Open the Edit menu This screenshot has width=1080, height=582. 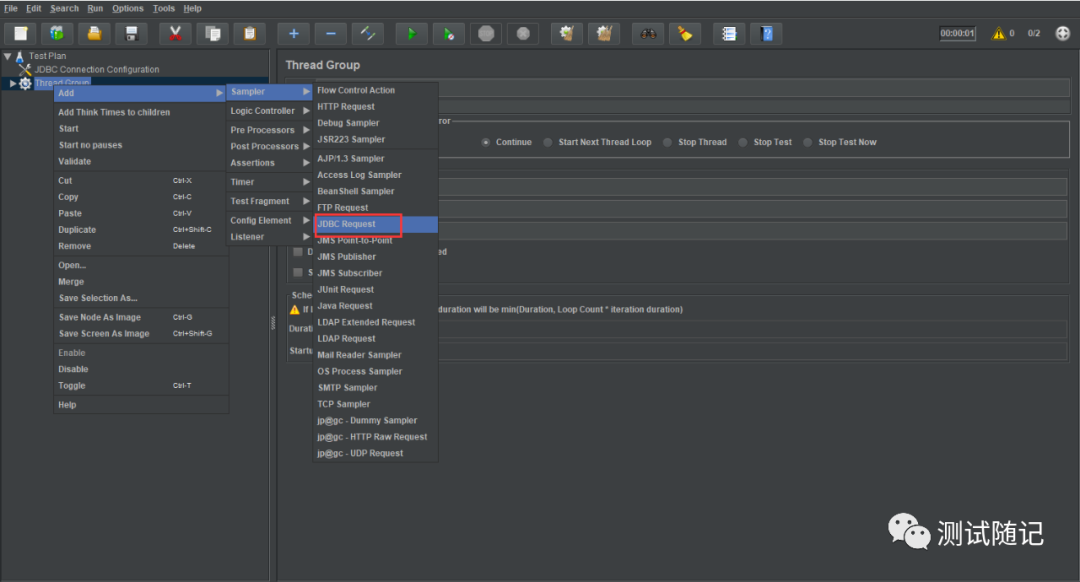(34, 8)
